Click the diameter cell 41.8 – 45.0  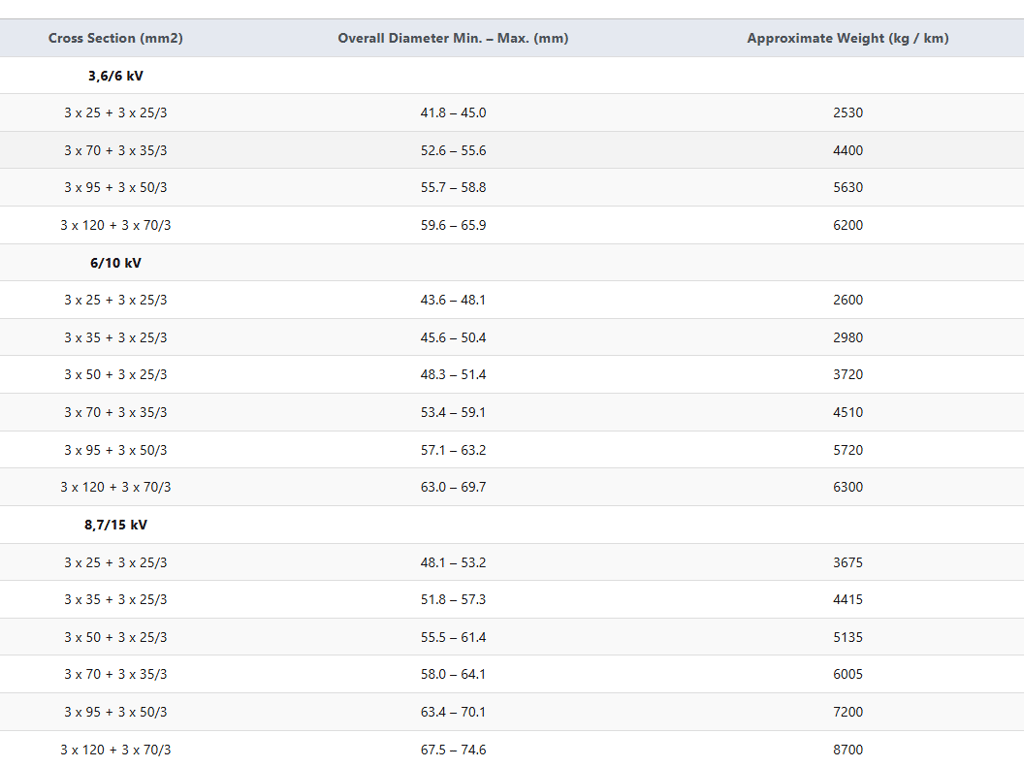453,113
